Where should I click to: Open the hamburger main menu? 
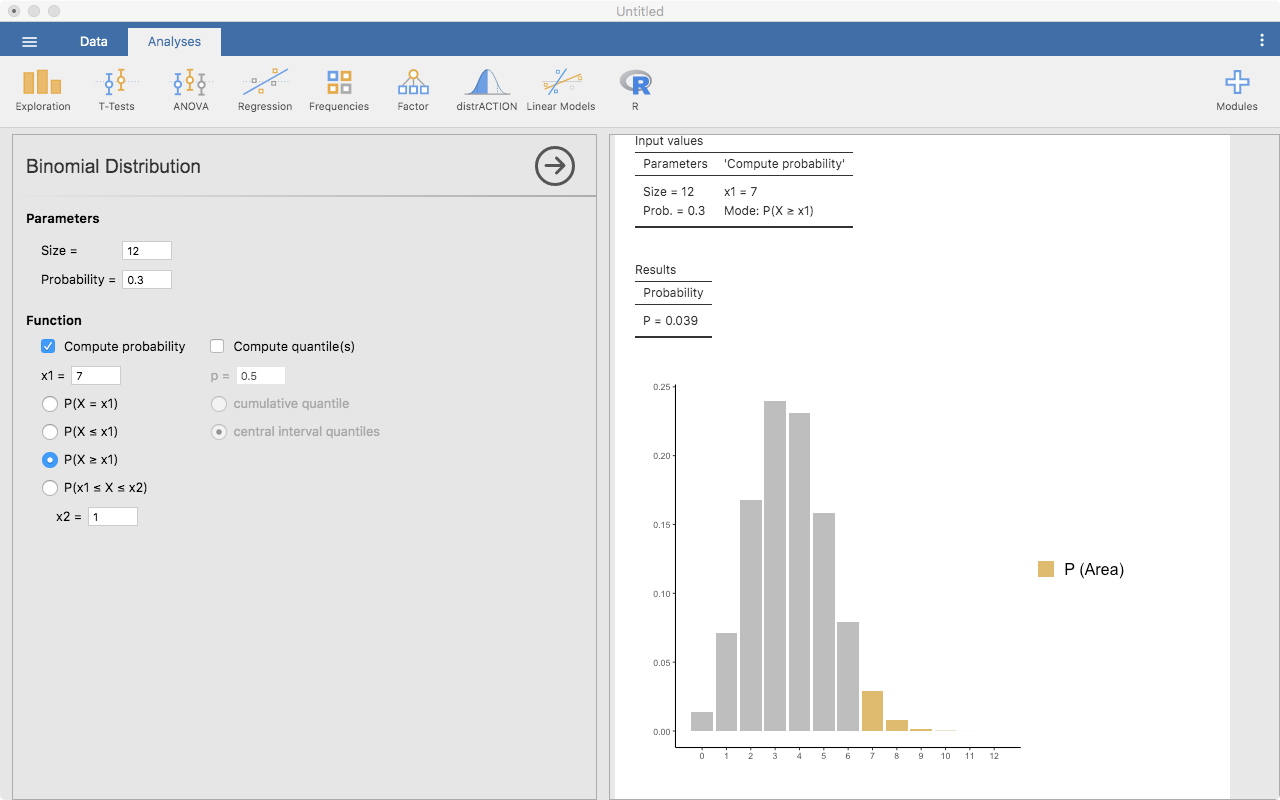30,41
